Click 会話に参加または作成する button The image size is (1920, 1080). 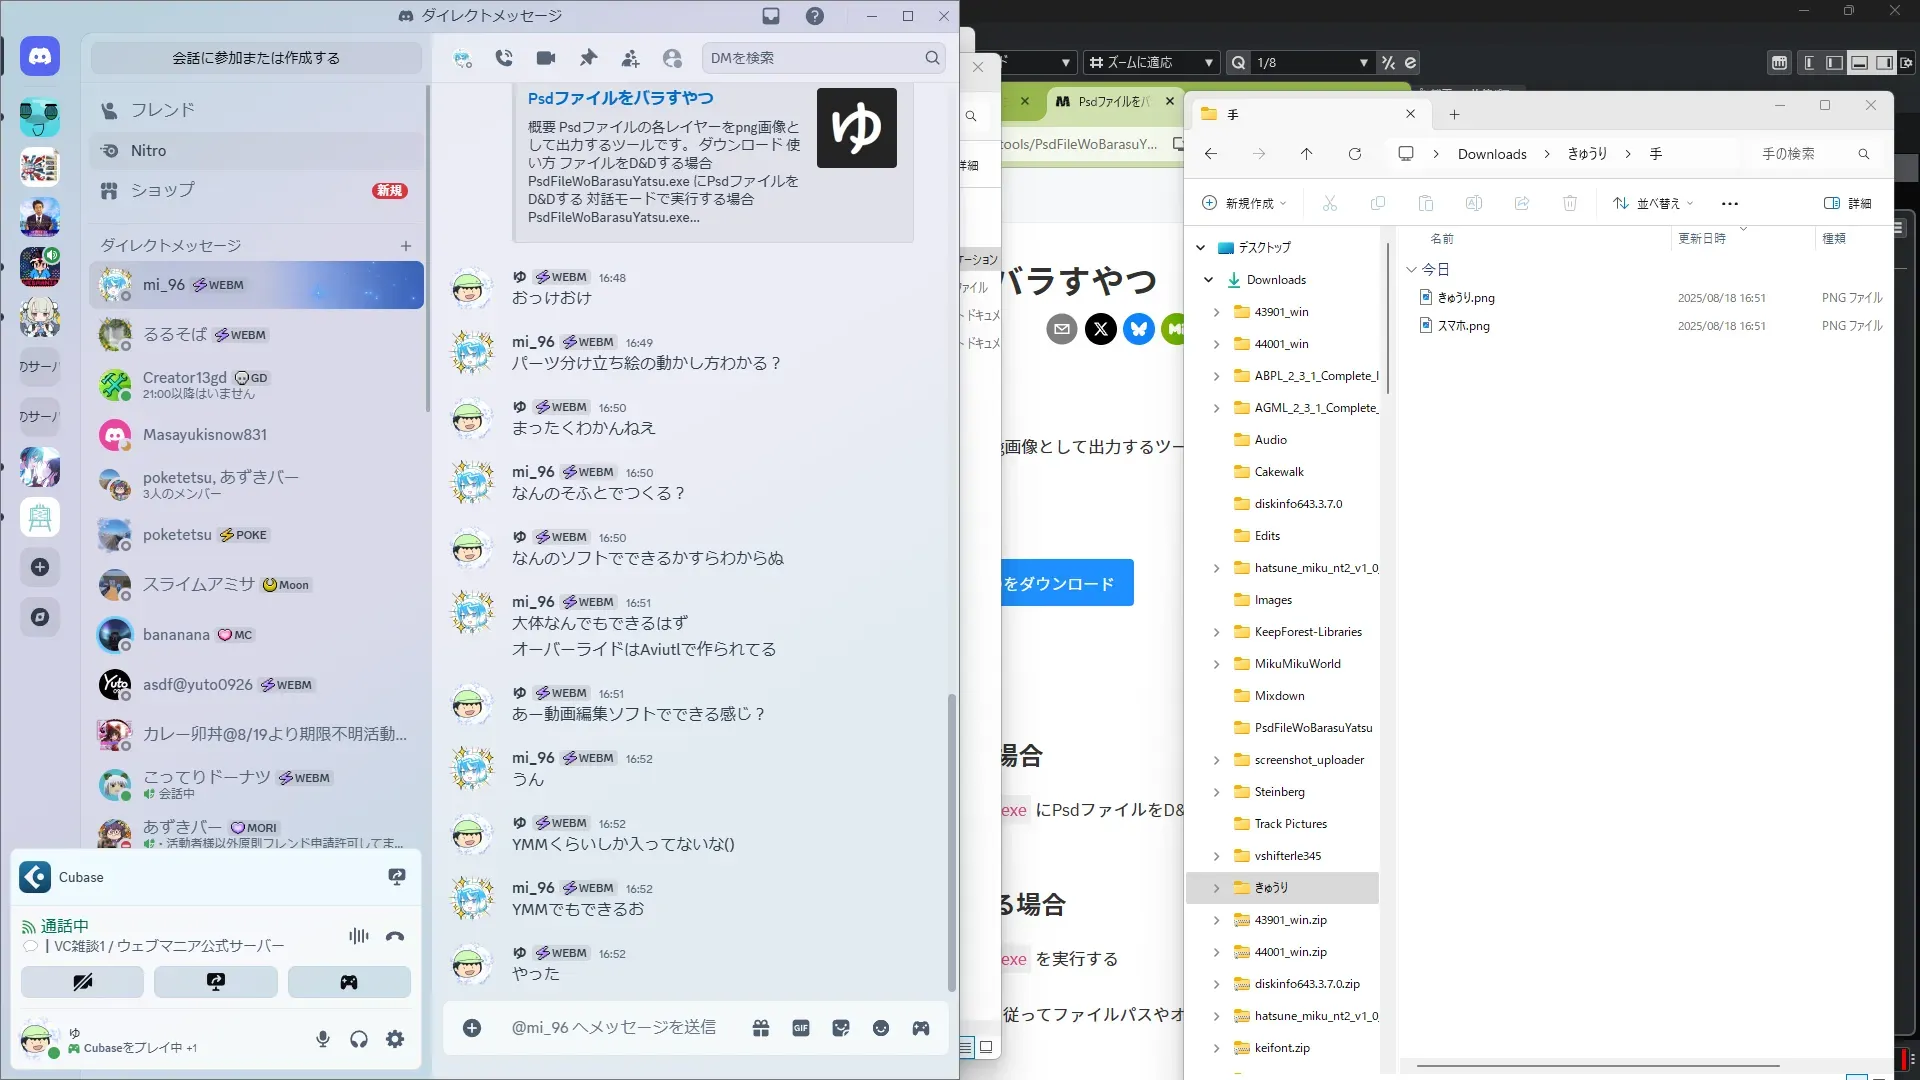pos(256,58)
